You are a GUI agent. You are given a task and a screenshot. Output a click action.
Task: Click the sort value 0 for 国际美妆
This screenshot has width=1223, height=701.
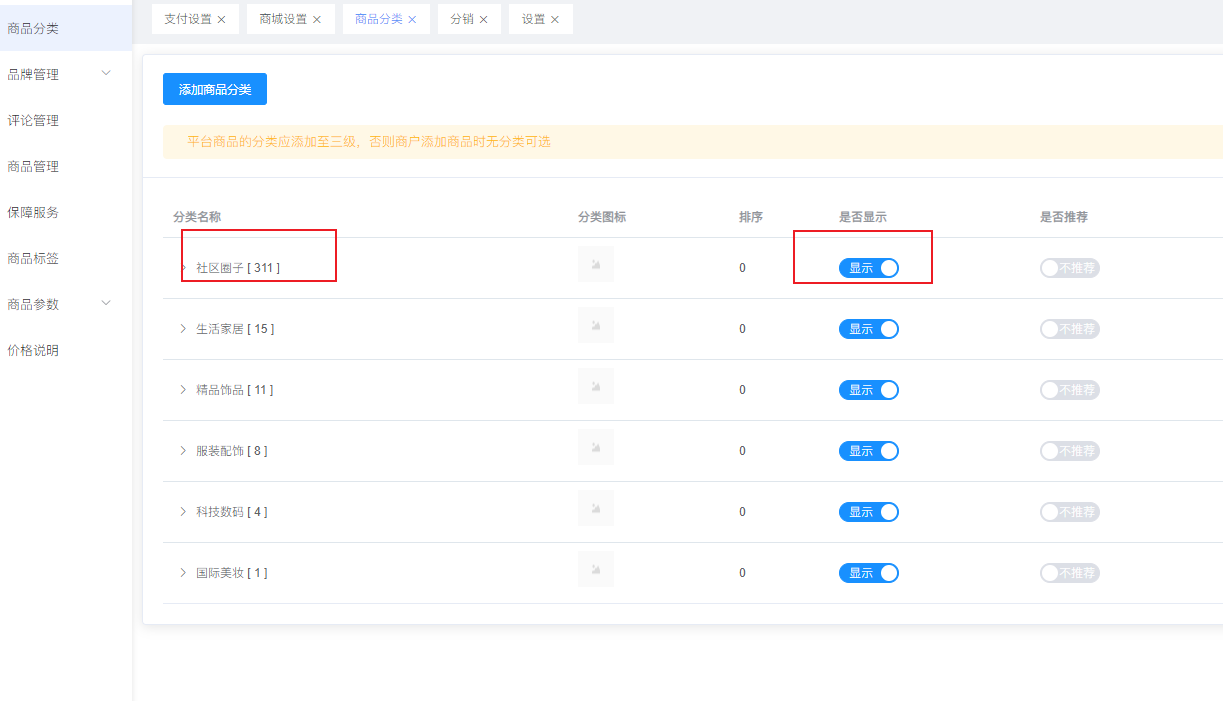(x=742, y=573)
